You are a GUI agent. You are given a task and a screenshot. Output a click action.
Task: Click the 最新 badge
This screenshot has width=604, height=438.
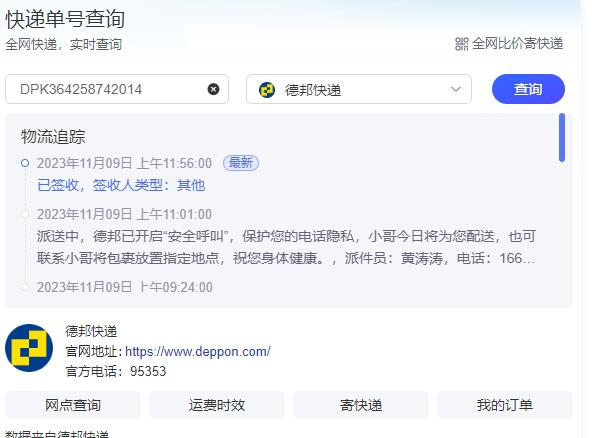(241, 163)
